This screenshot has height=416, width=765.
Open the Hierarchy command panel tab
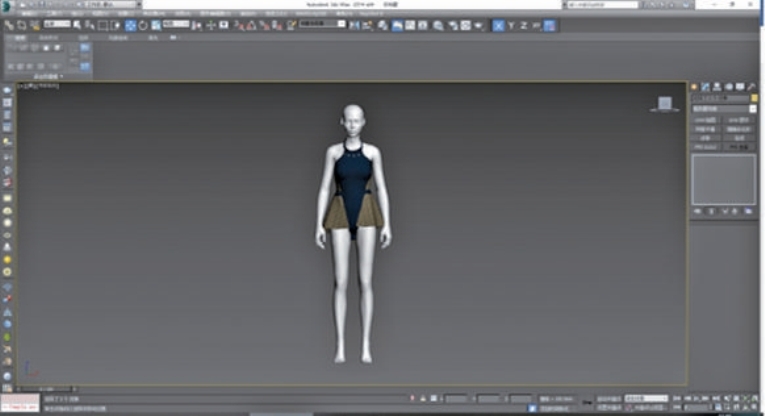click(717, 87)
